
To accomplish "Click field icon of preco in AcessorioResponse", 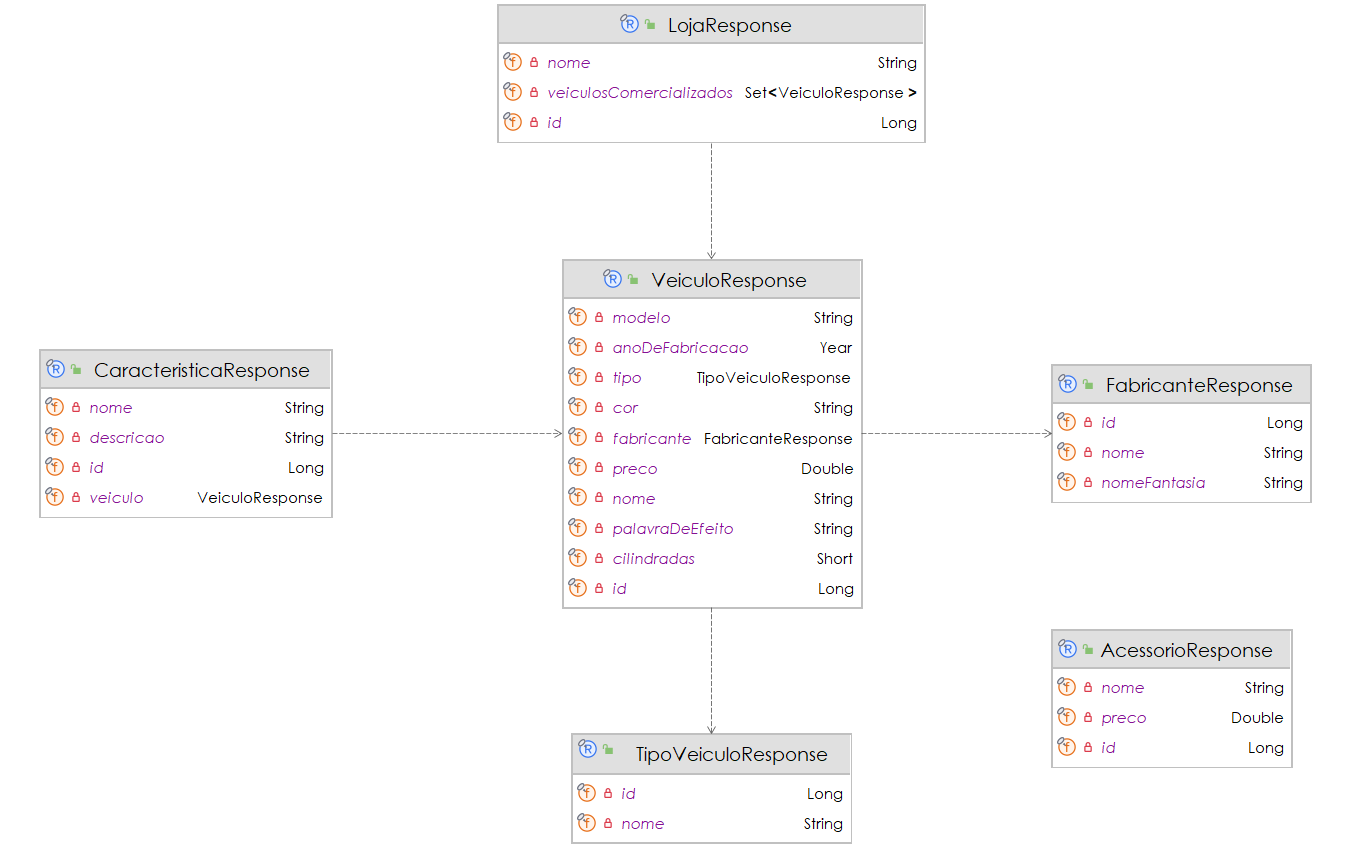I will click(x=1066, y=716).
